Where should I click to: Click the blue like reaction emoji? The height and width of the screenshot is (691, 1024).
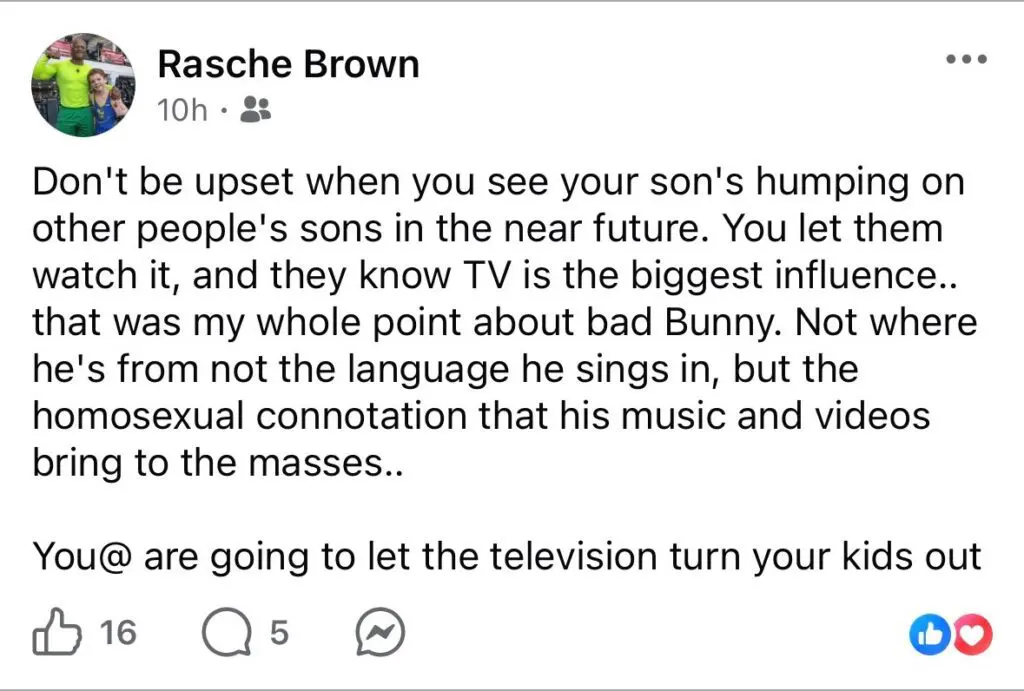[x=927, y=633]
